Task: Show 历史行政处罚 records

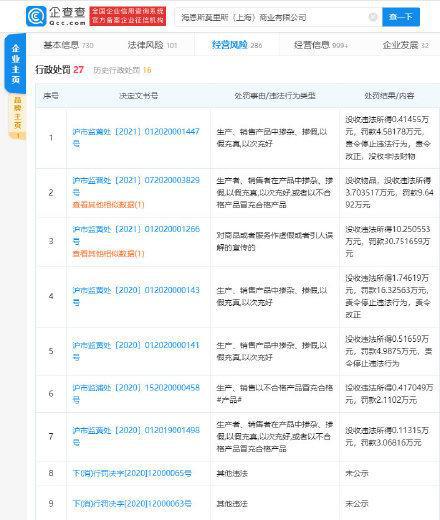Action: pyautogui.click(x=122, y=70)
